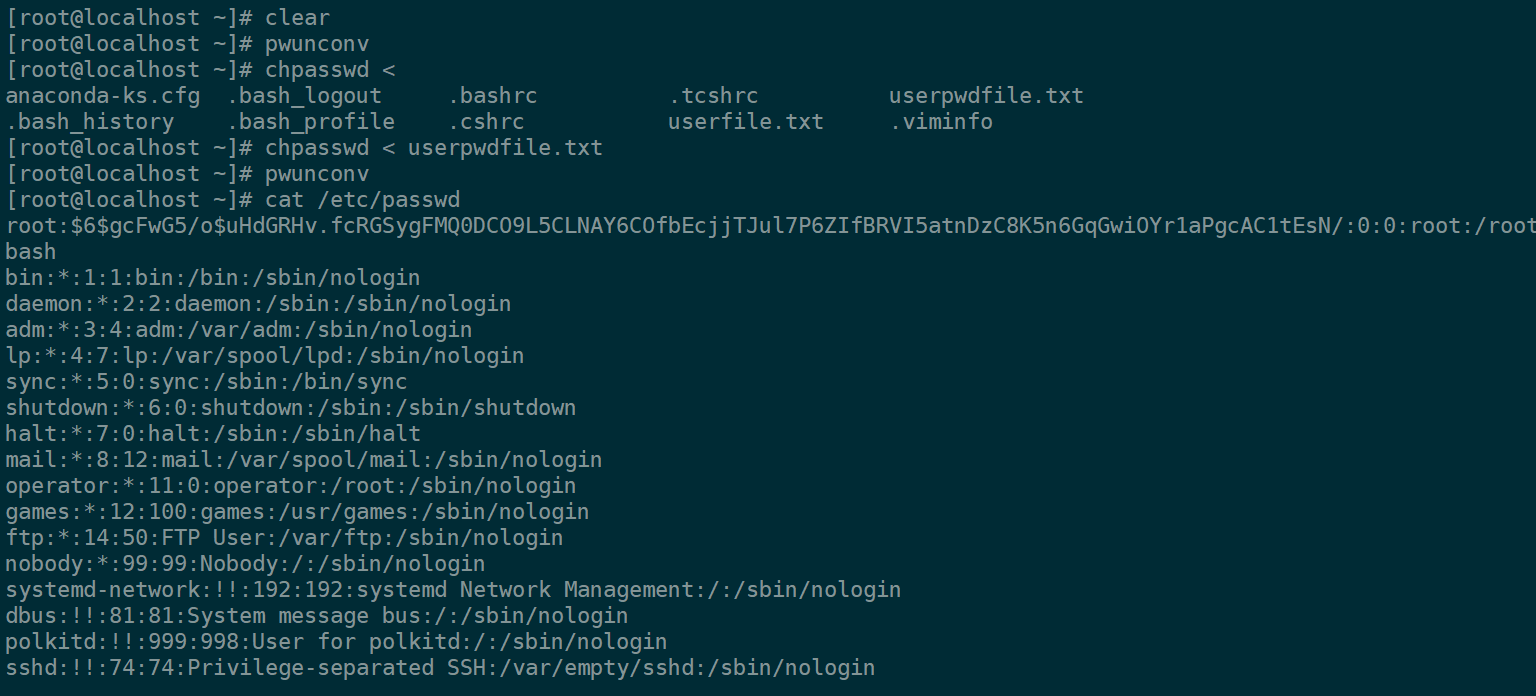1536x696 pixels.
Task: Click the 'clear' command on first line
Action: [x=297, y=18]
